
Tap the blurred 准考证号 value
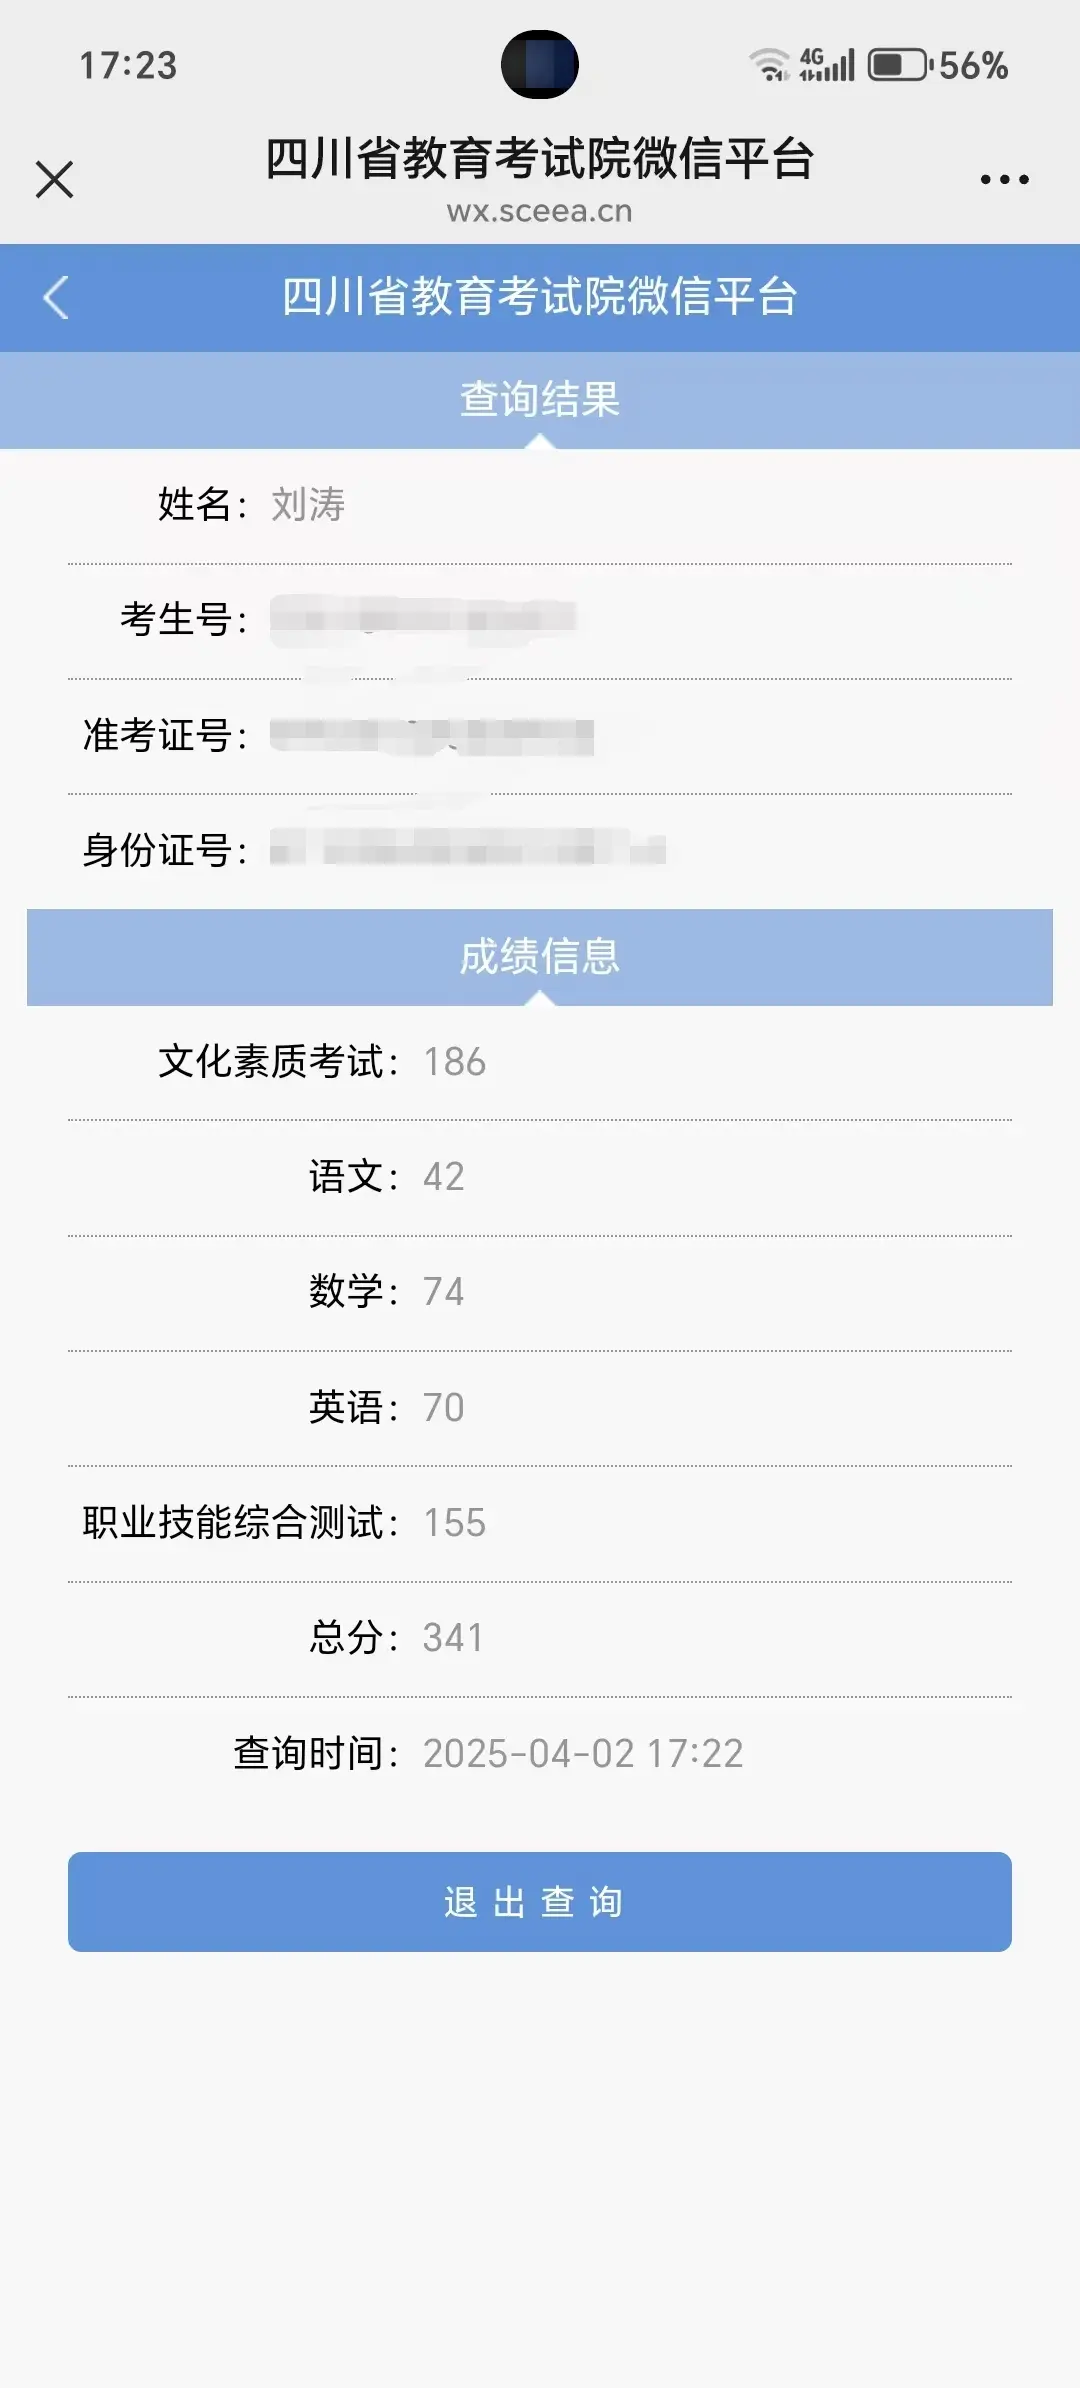point(432,736)
